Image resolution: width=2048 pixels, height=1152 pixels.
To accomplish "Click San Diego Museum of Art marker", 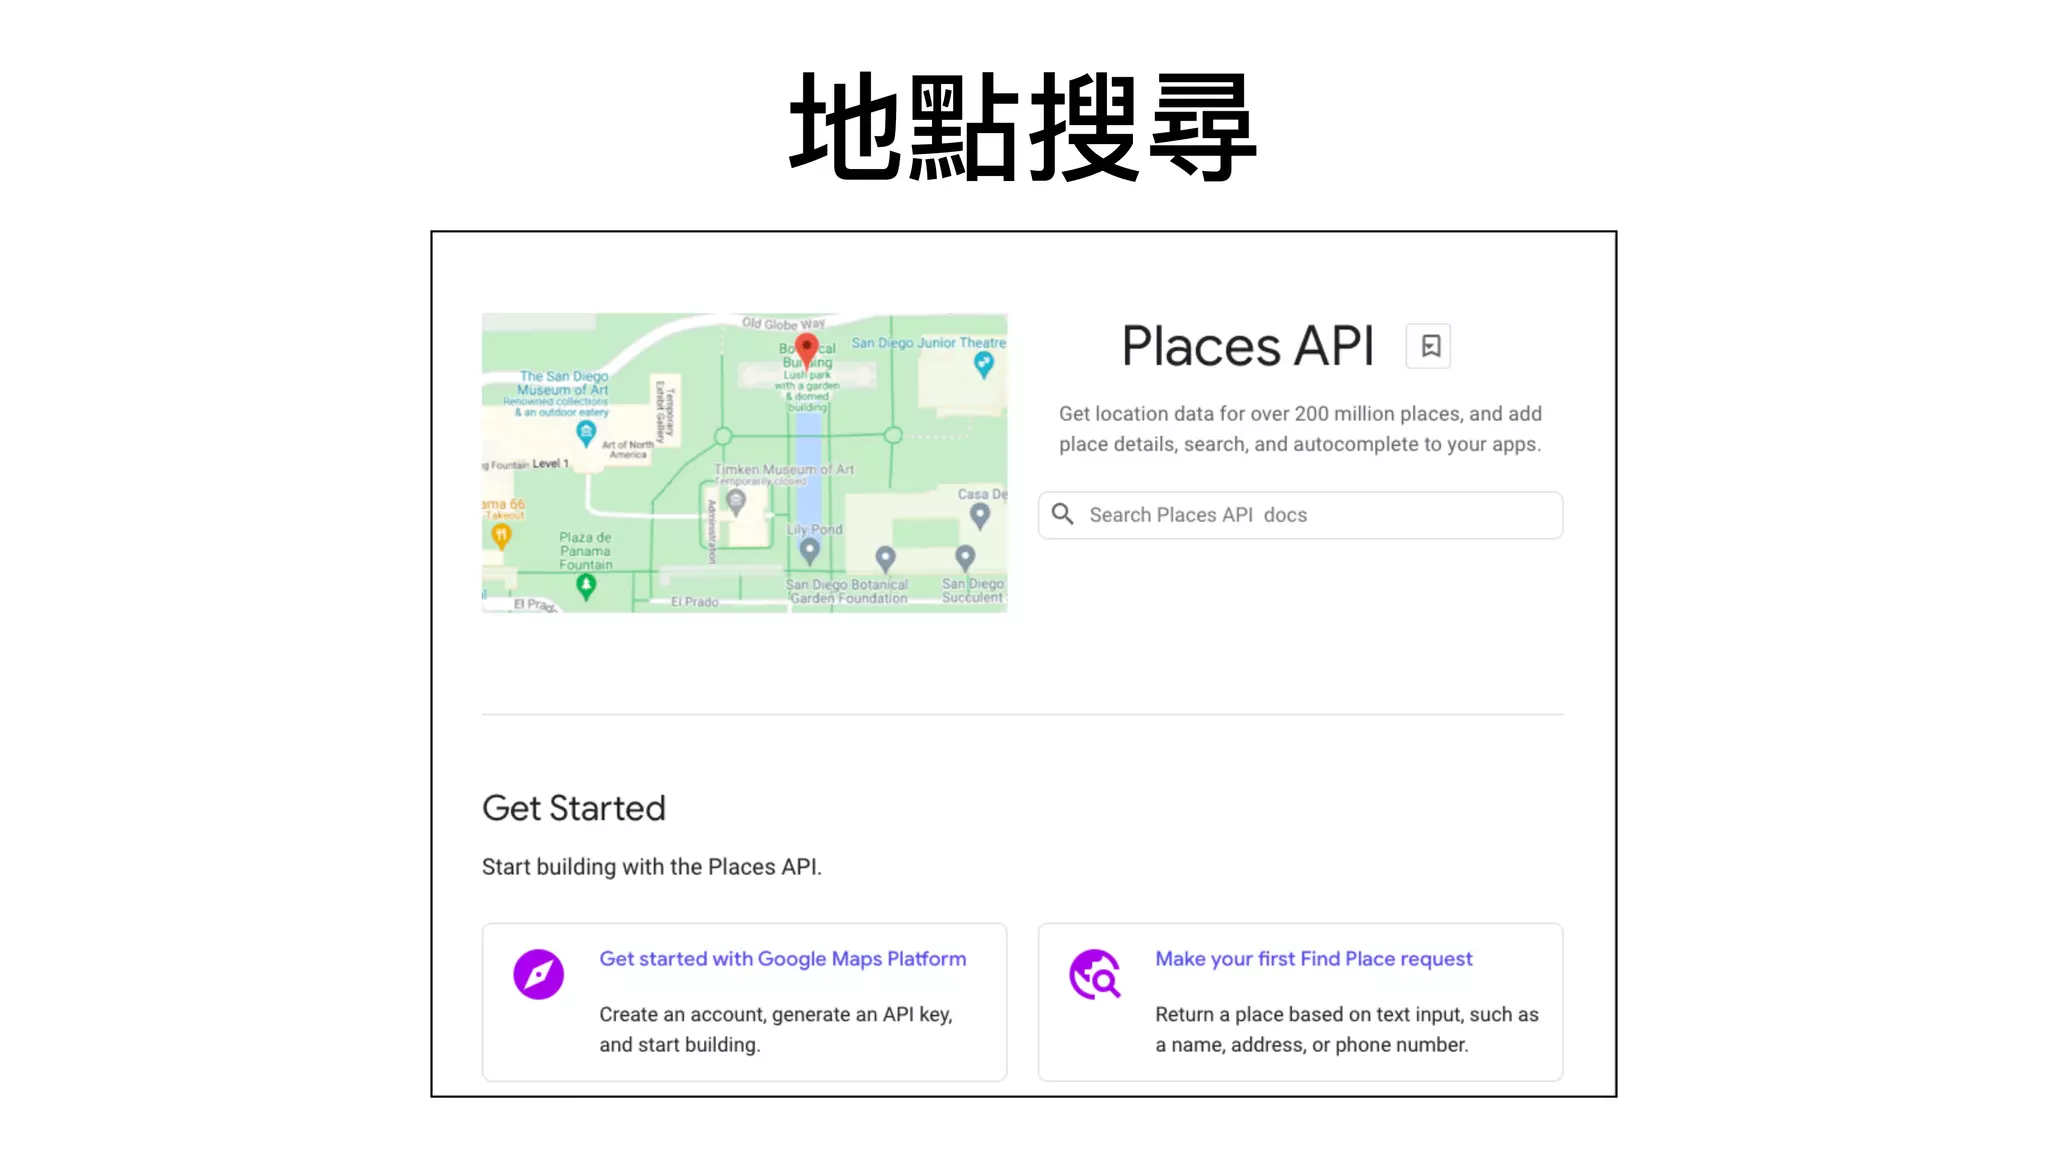I will [586, 432].
